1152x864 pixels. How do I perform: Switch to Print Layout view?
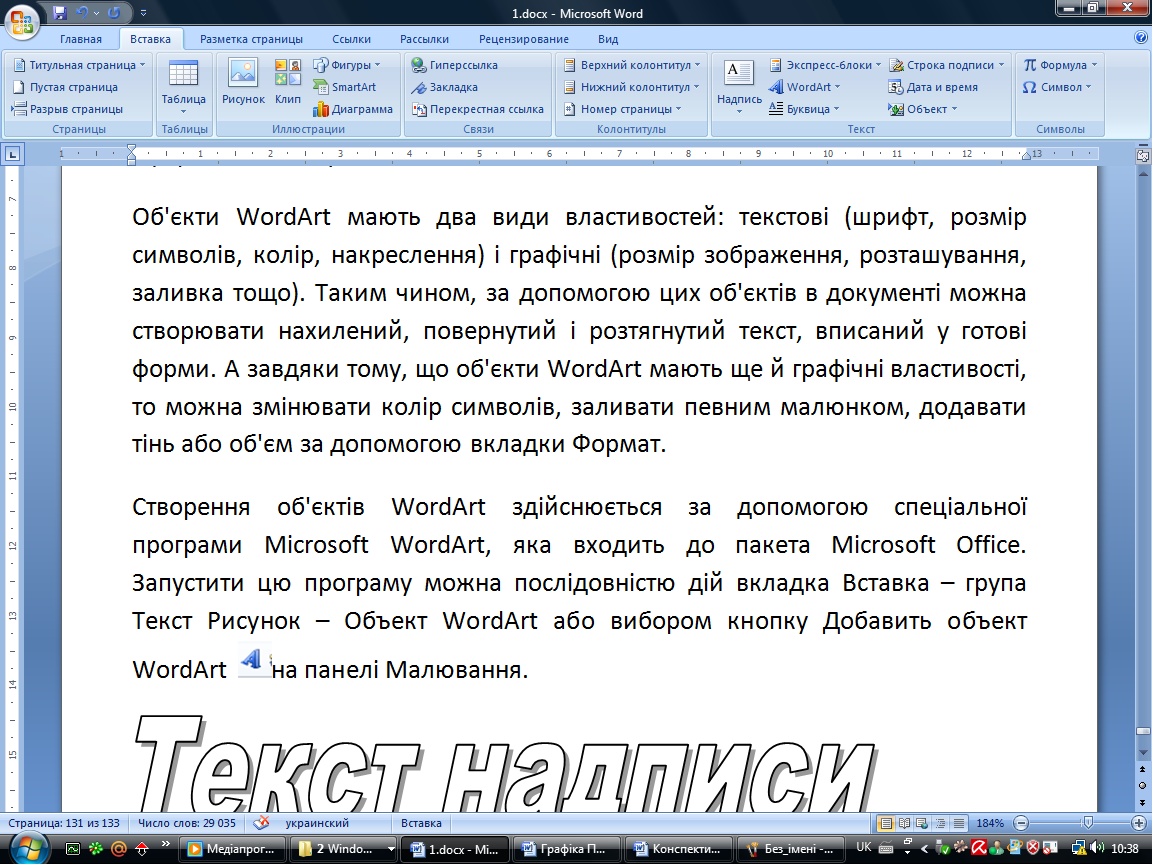pyautogui.click(x=886, y=823)
